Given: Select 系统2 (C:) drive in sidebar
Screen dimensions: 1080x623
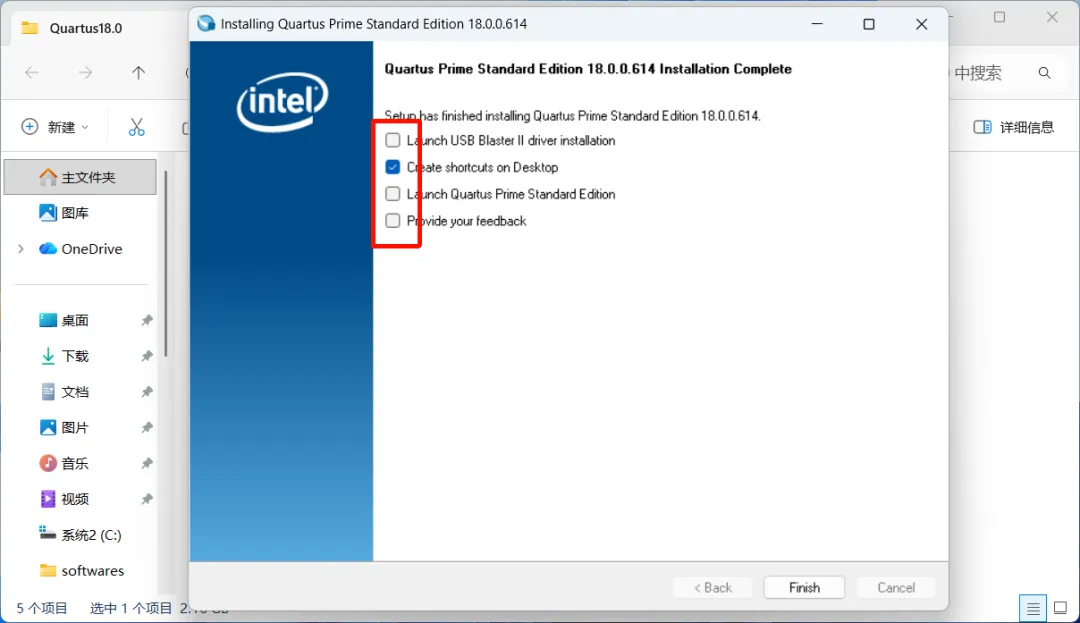Looking at the screenshot, I should pyautogui.click(x=81, y=535).
